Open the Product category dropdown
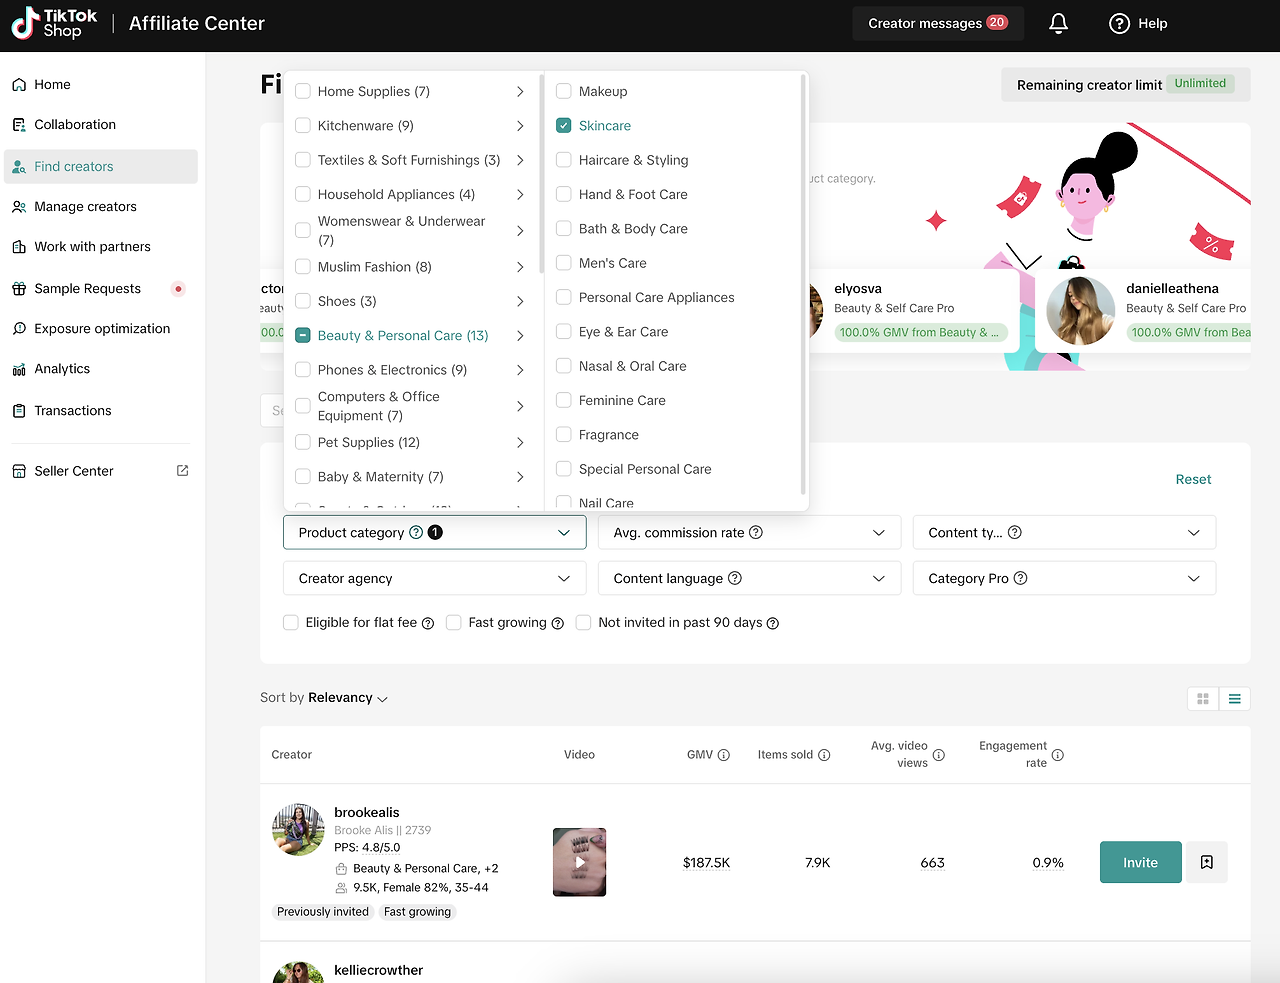 pyautogui.click(x=435, y=532)
